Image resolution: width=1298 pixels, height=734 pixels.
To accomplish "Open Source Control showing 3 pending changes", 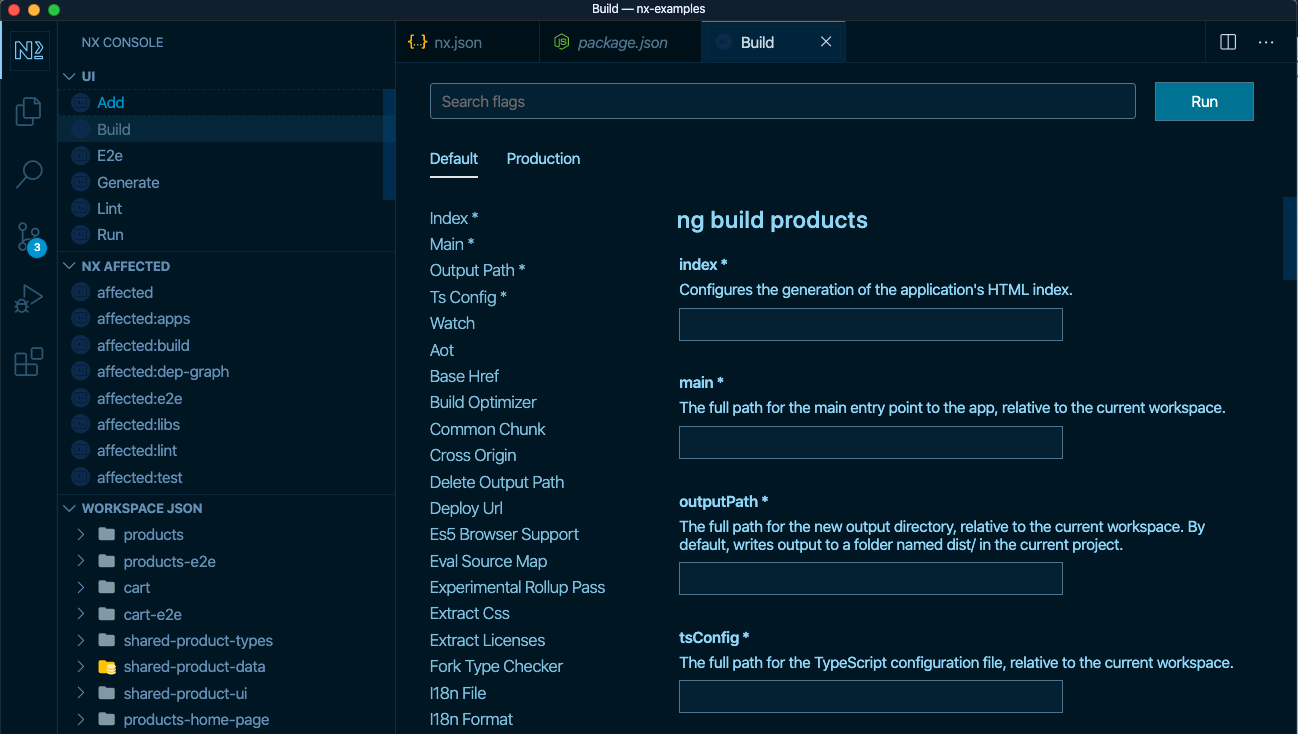I will 28,236.
